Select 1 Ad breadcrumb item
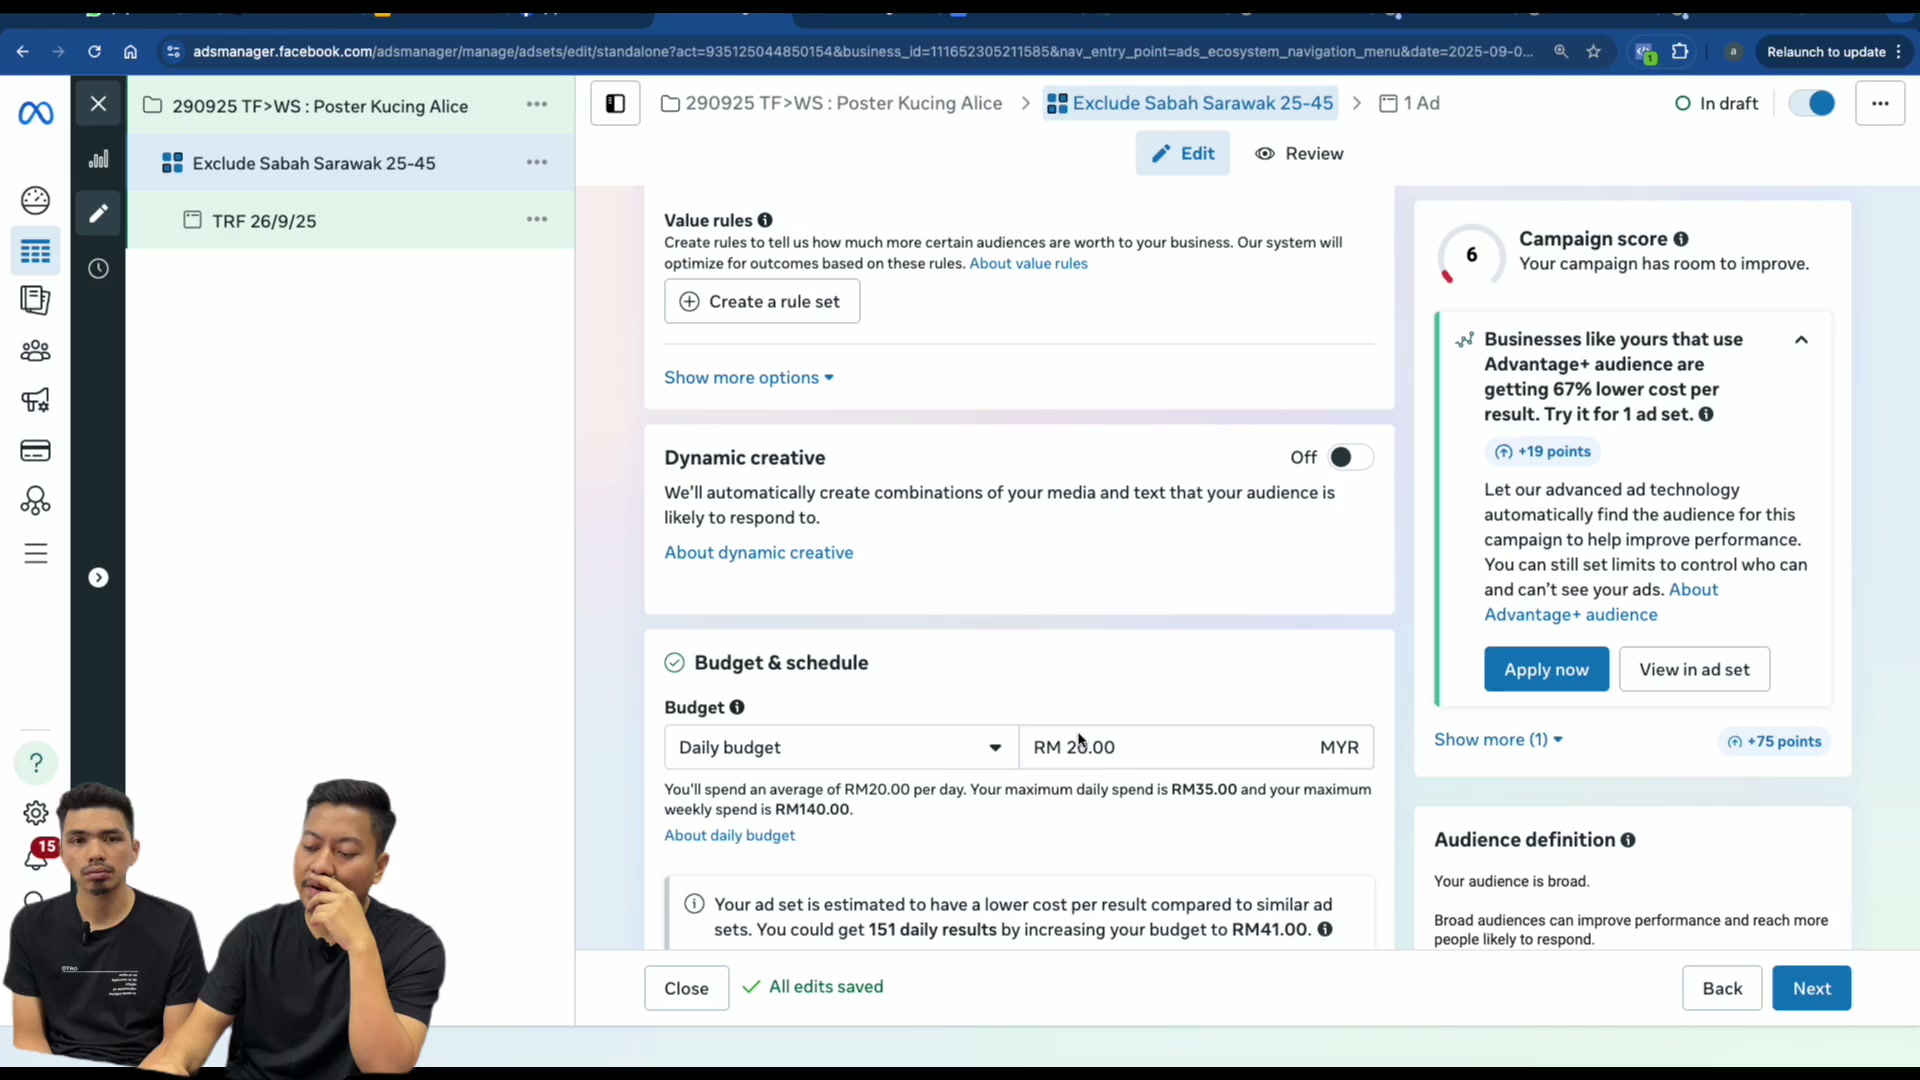 [1410, 103]
